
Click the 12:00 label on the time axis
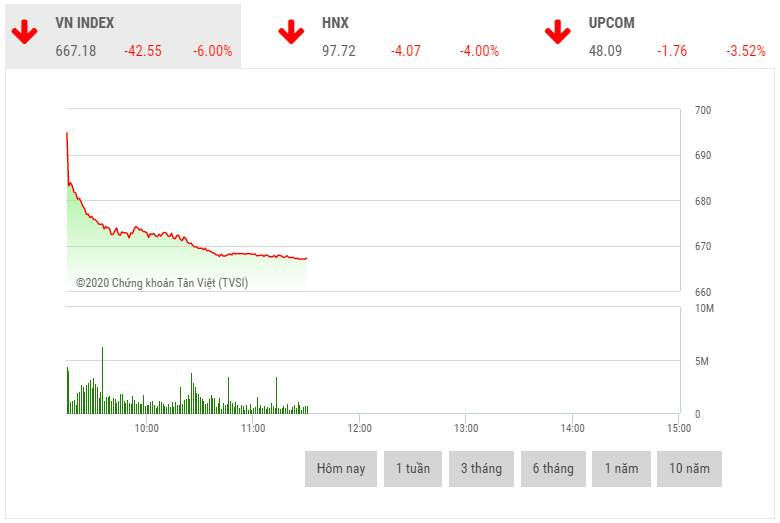coord(359,428)
